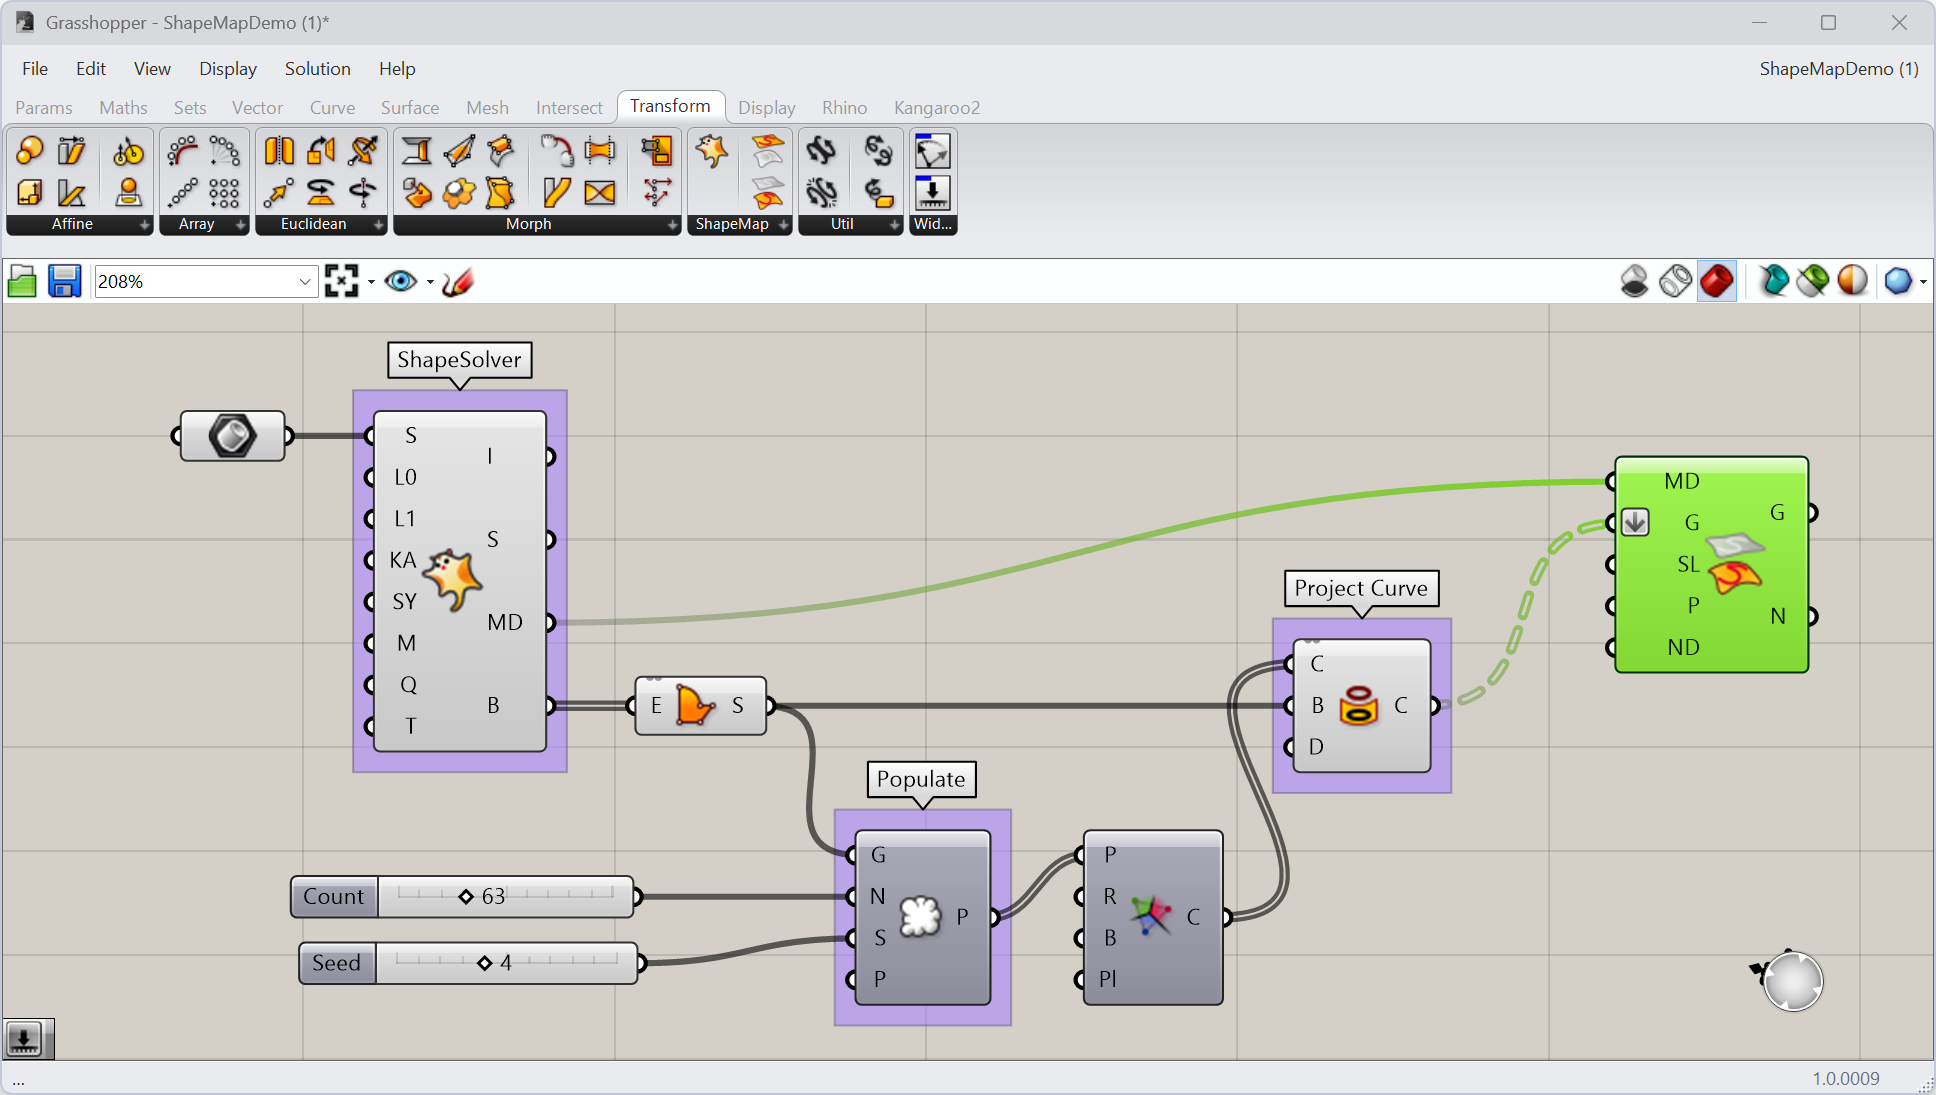Open the Display menu

227,68
